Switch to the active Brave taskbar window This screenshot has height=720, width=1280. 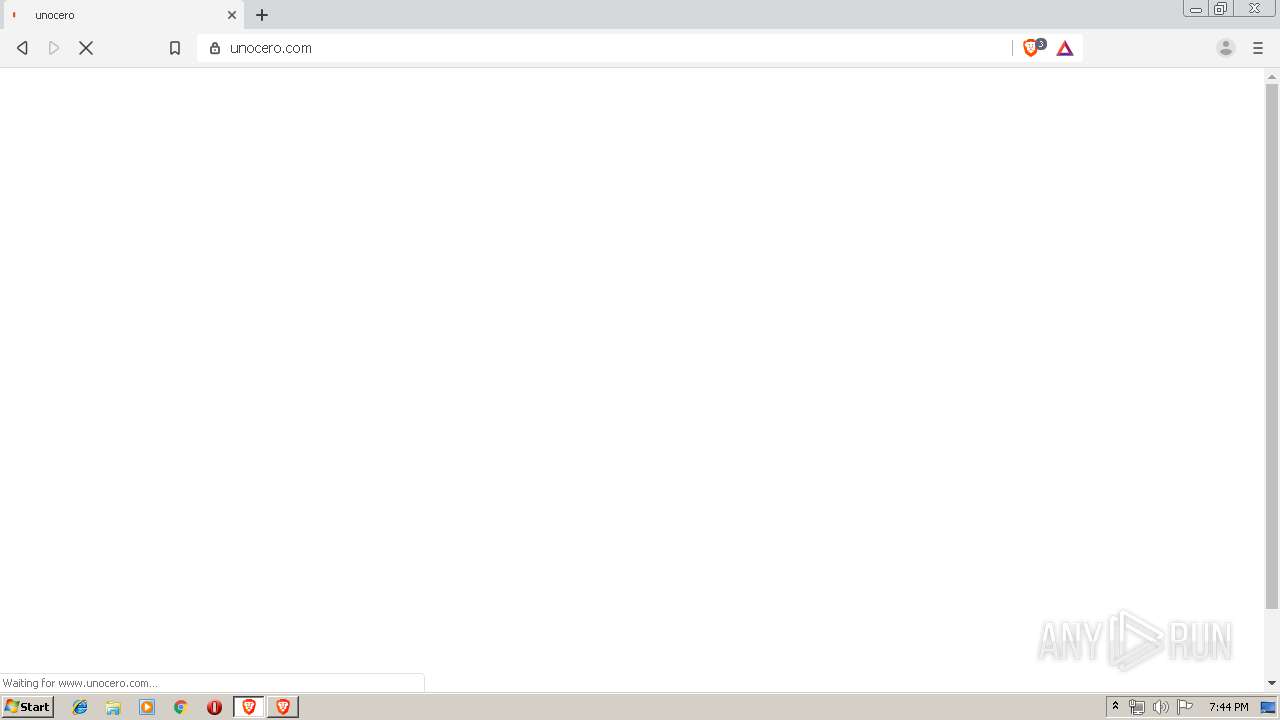249,707
